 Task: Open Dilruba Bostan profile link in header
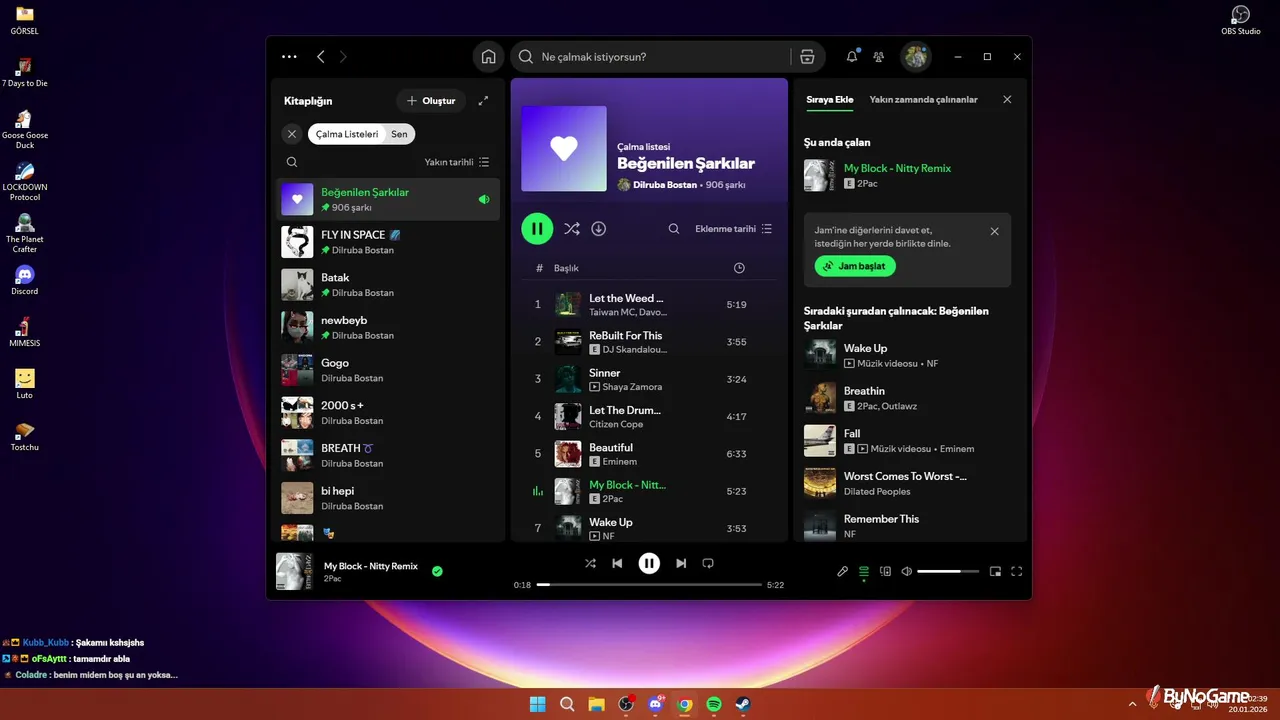[665, 185]
